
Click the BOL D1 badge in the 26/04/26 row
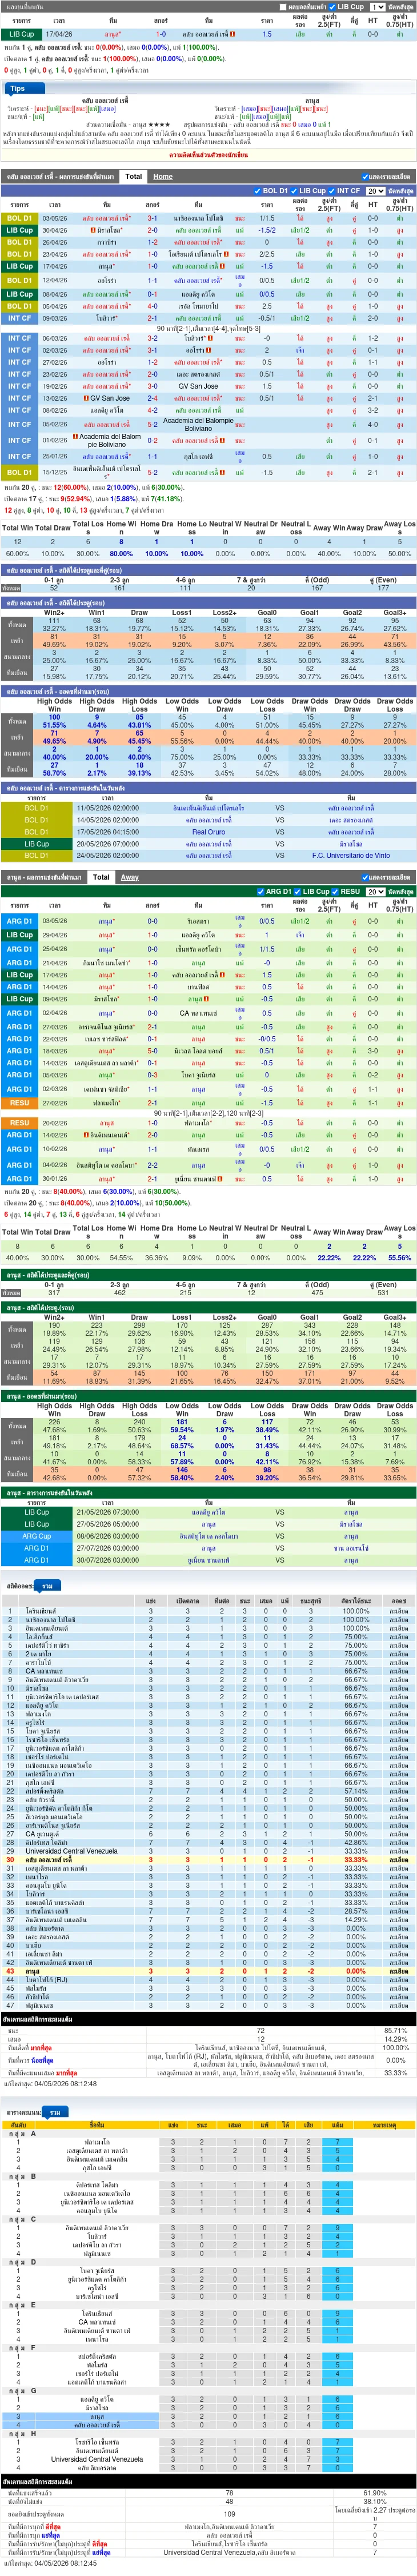(19, 242)
